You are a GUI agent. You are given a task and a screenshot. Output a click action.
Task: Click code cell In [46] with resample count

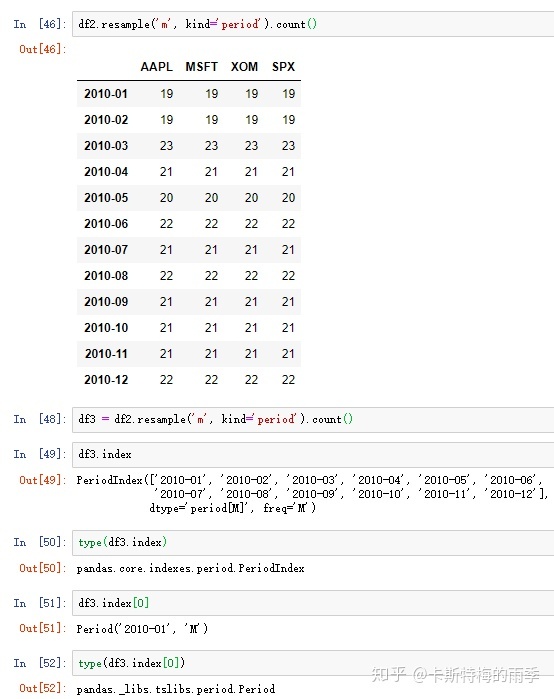[x=313, y=24]
